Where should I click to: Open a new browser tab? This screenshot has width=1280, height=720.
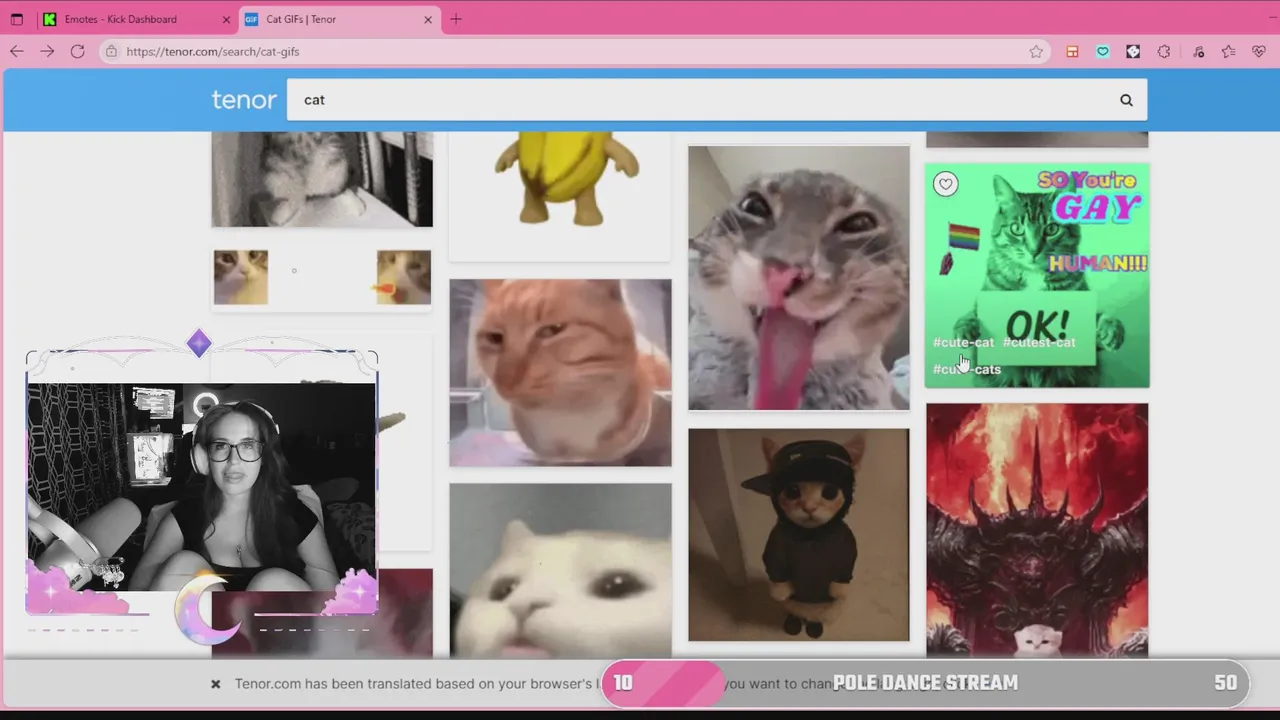[456, 19]
